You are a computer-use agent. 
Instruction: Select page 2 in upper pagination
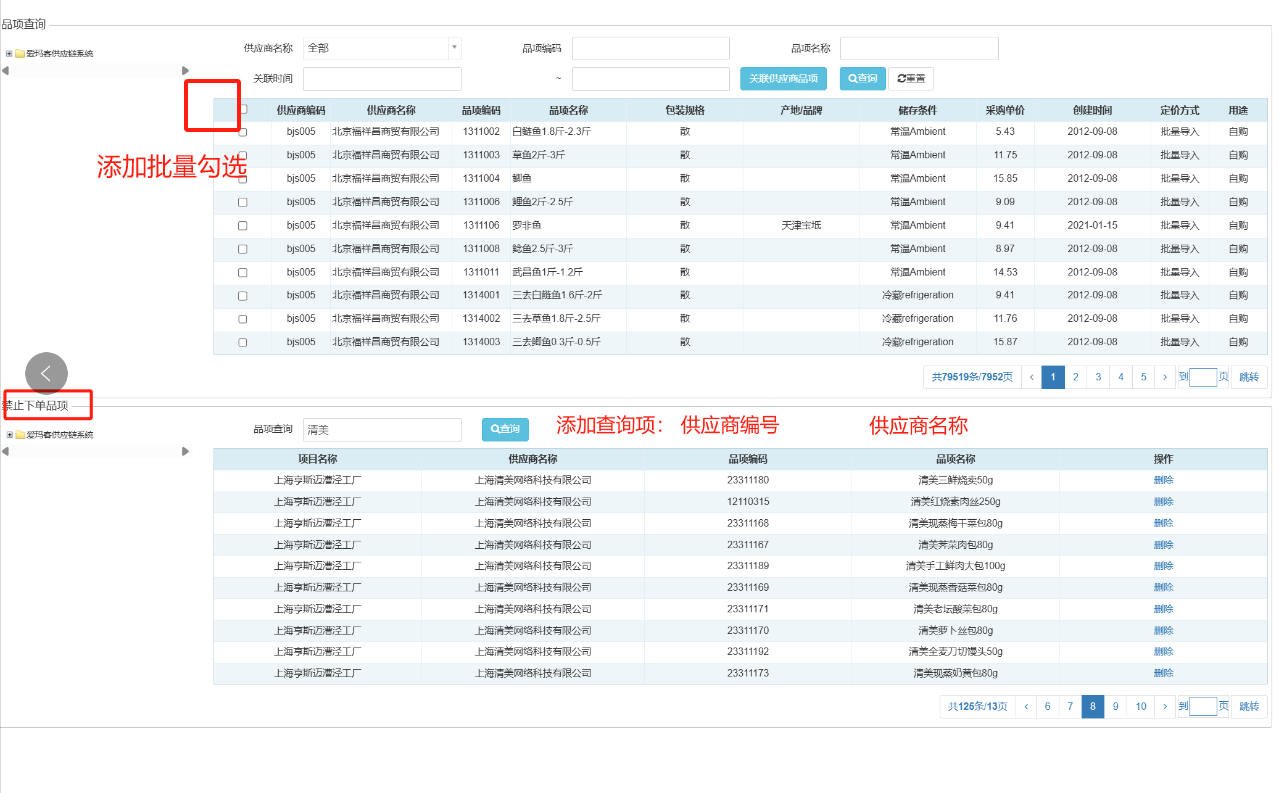pyautogui.click(x=1075, y=377)
